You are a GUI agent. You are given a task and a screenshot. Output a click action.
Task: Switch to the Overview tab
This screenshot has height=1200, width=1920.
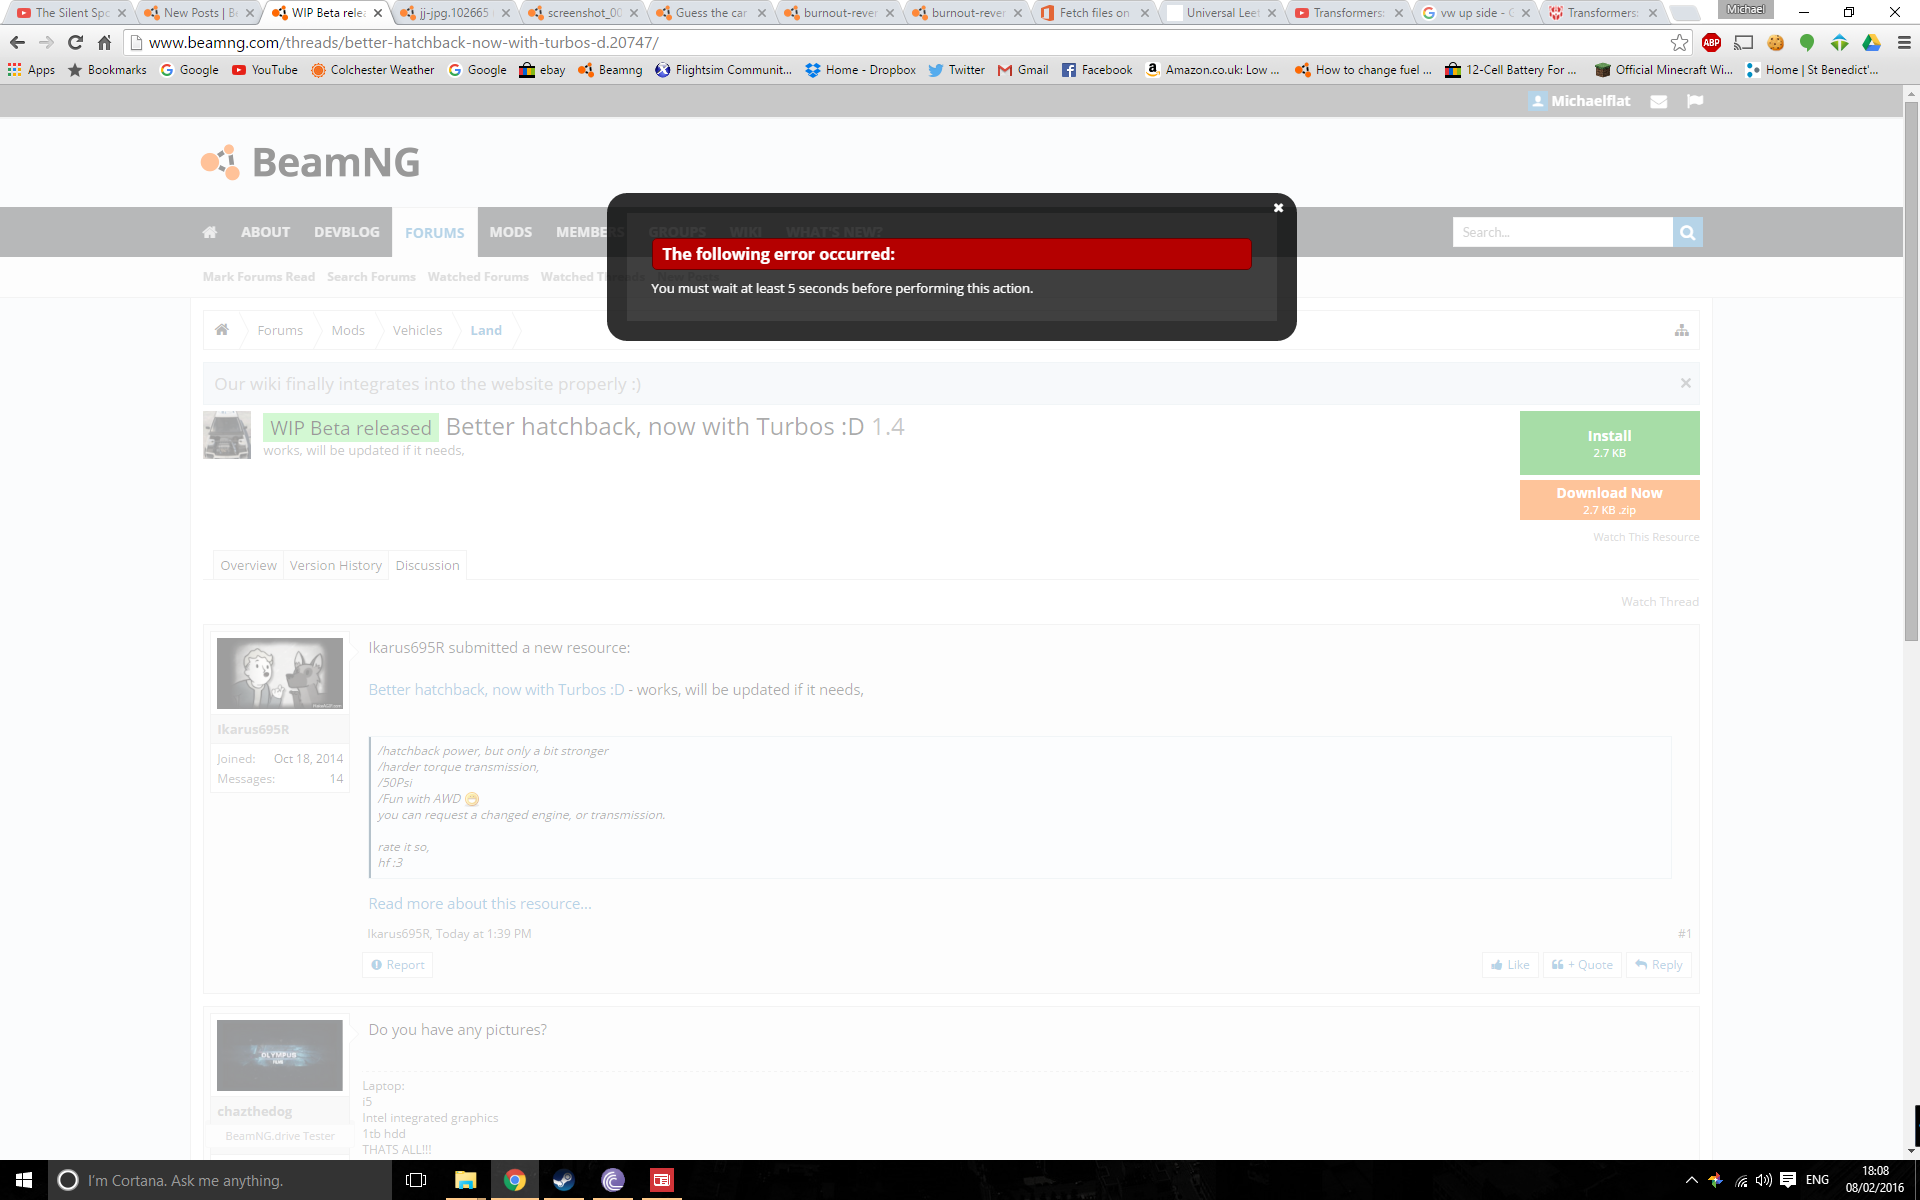pos(248,565)
